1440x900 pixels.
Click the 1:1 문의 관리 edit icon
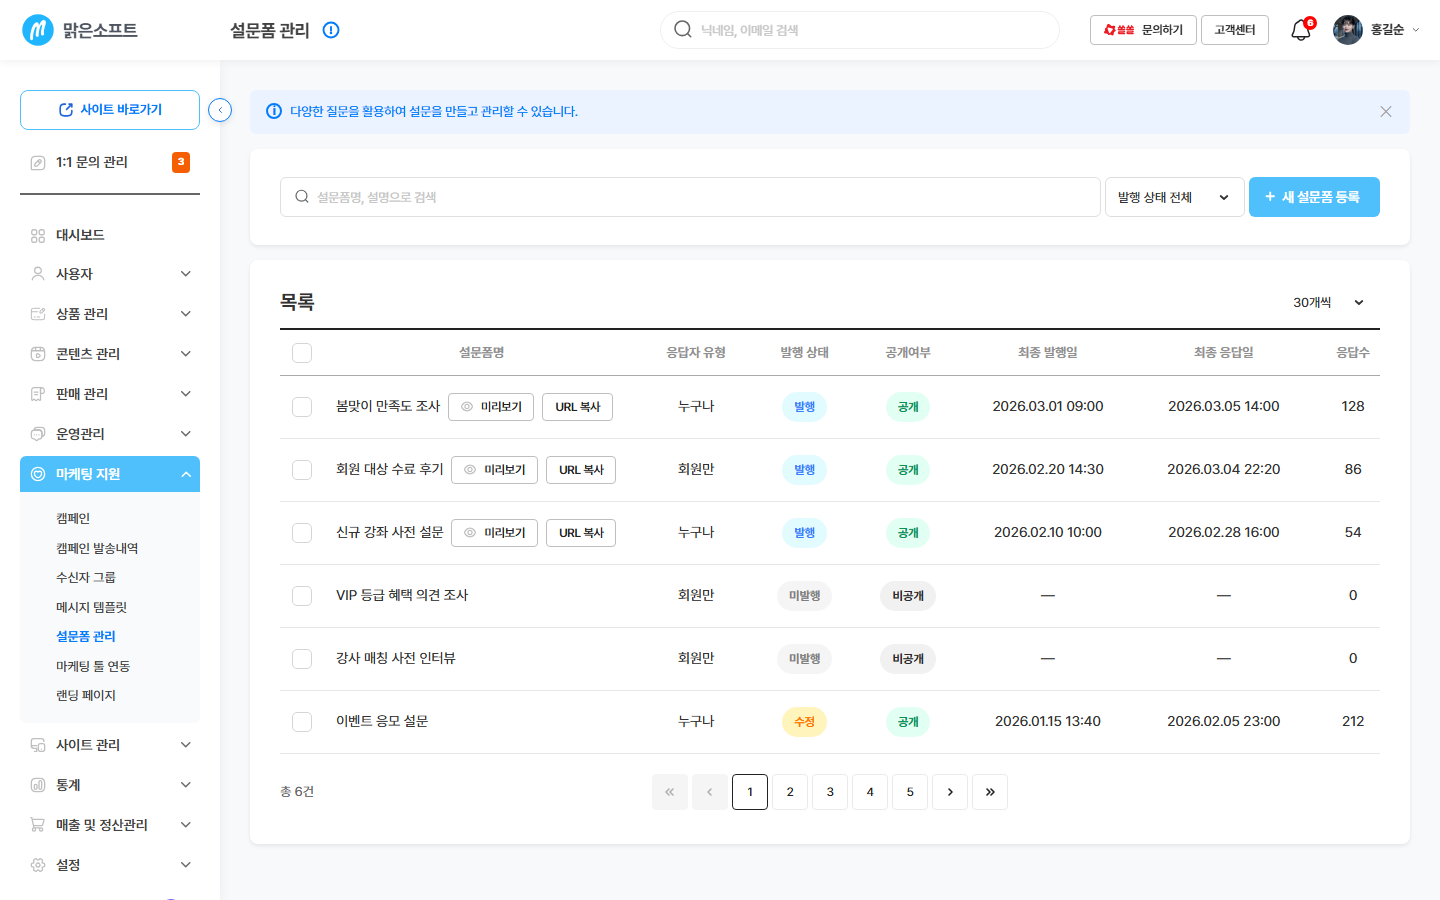(x=38, y=163)
